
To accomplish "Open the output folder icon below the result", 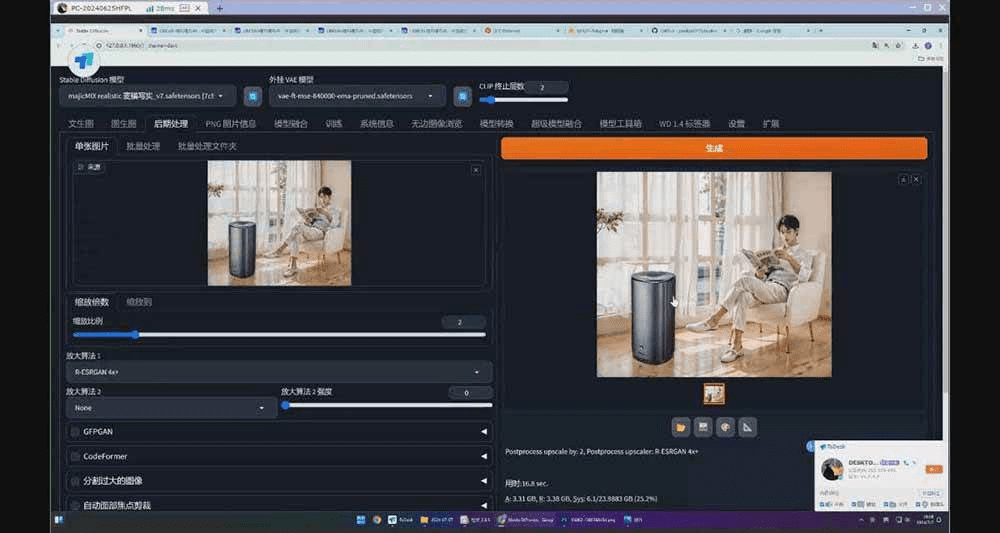I will click(681, 427).
